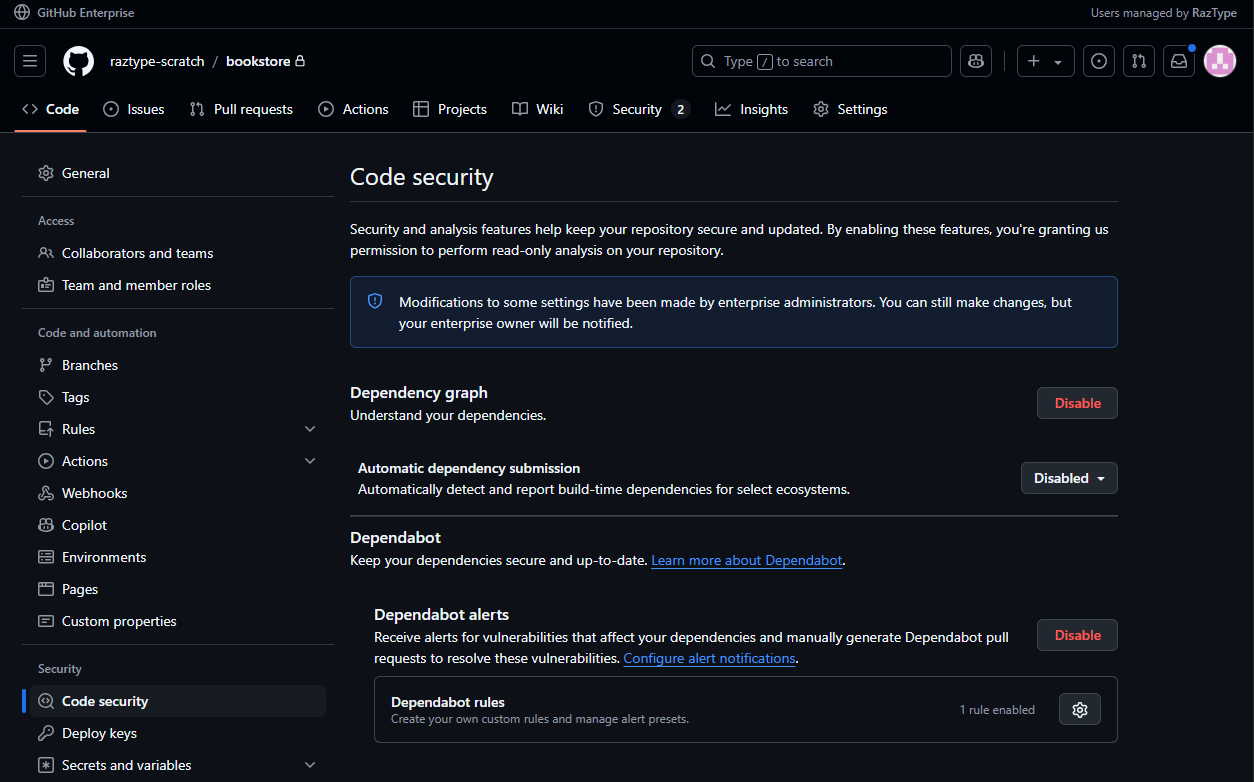Open the user profile avatar
Screen dimensions: 1254x782
coord(1220,61)
